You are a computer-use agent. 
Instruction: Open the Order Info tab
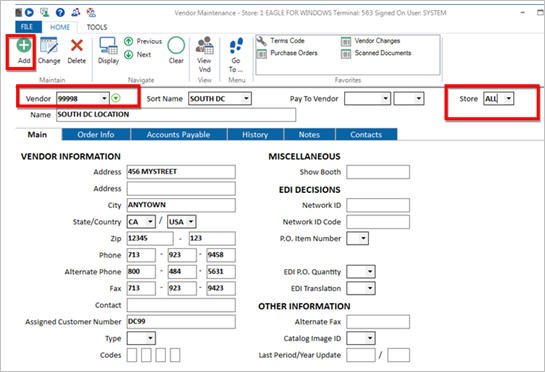pos(96,135)
